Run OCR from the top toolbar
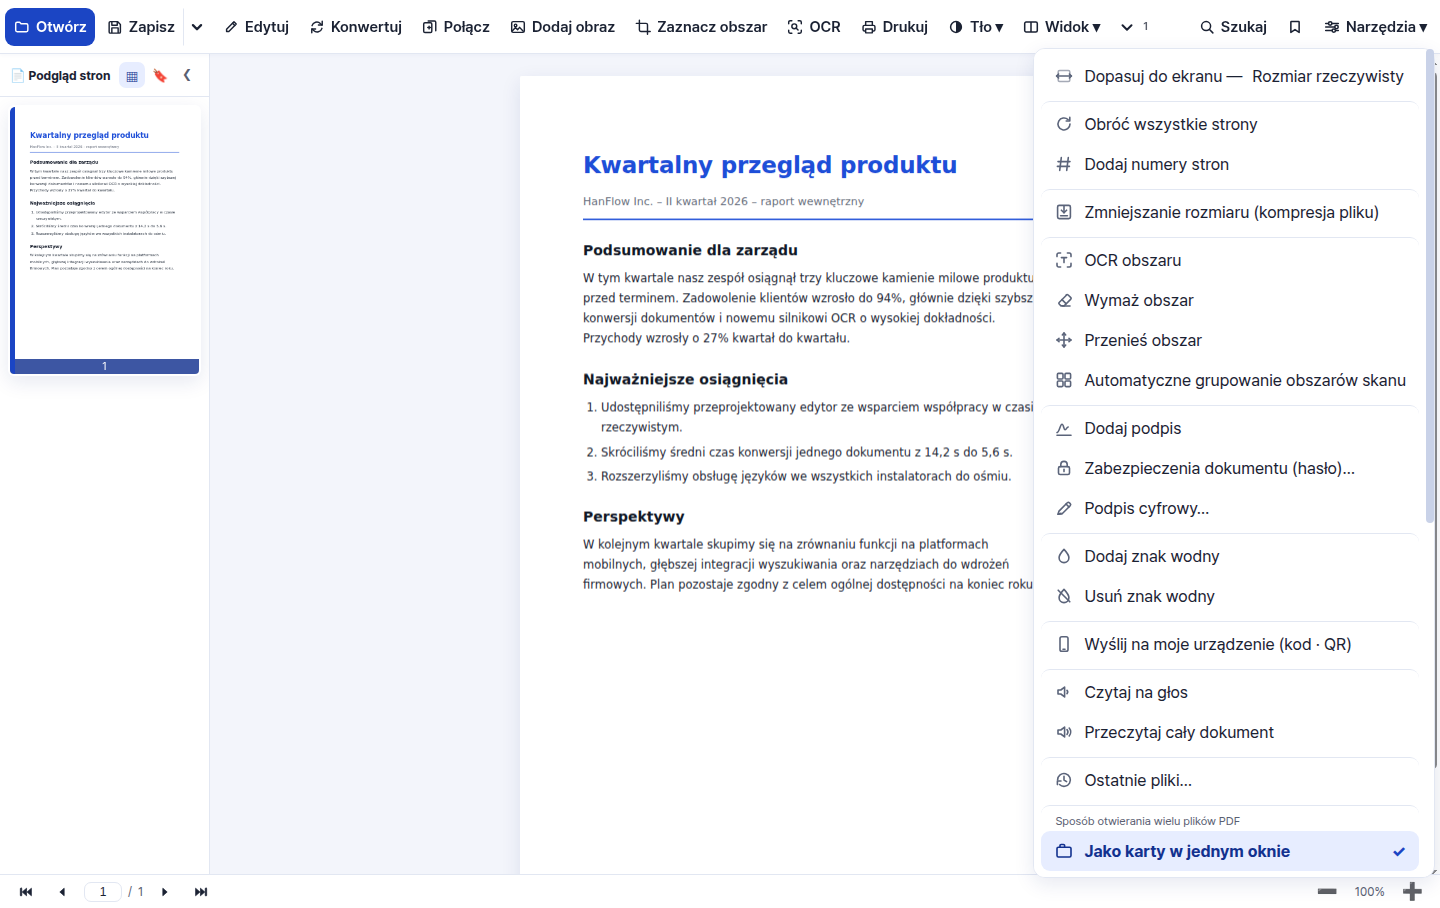Screen dimensions: 1440x908 814,27
